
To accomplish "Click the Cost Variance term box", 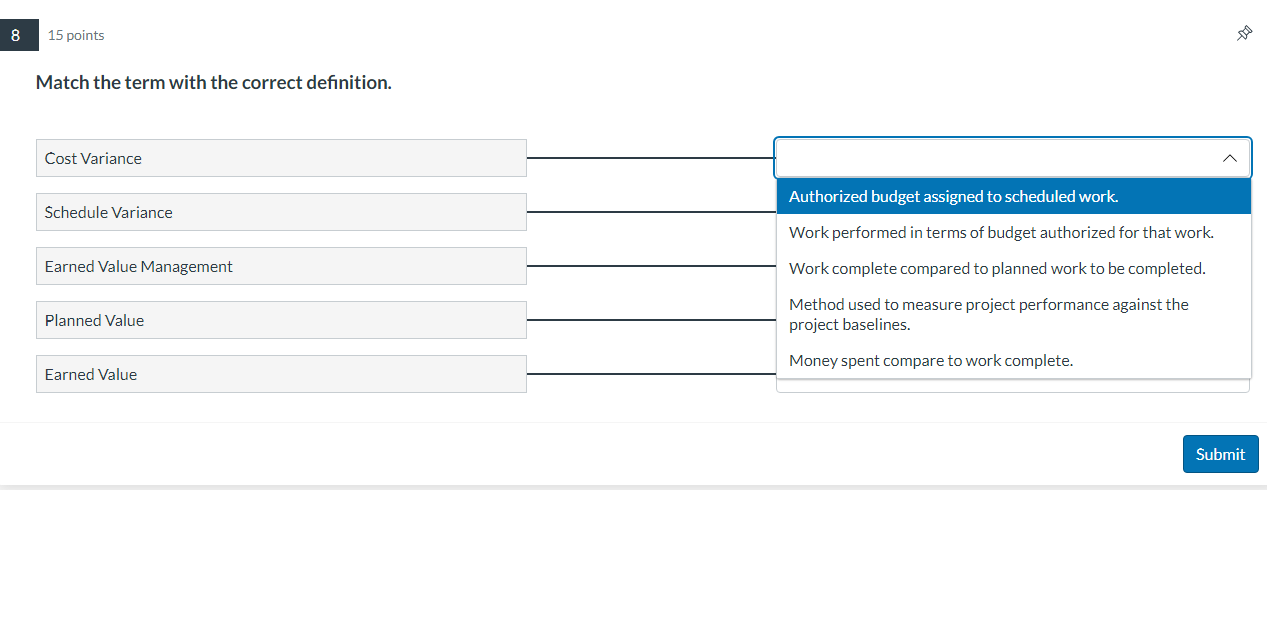I will click(x=281, y=158).
